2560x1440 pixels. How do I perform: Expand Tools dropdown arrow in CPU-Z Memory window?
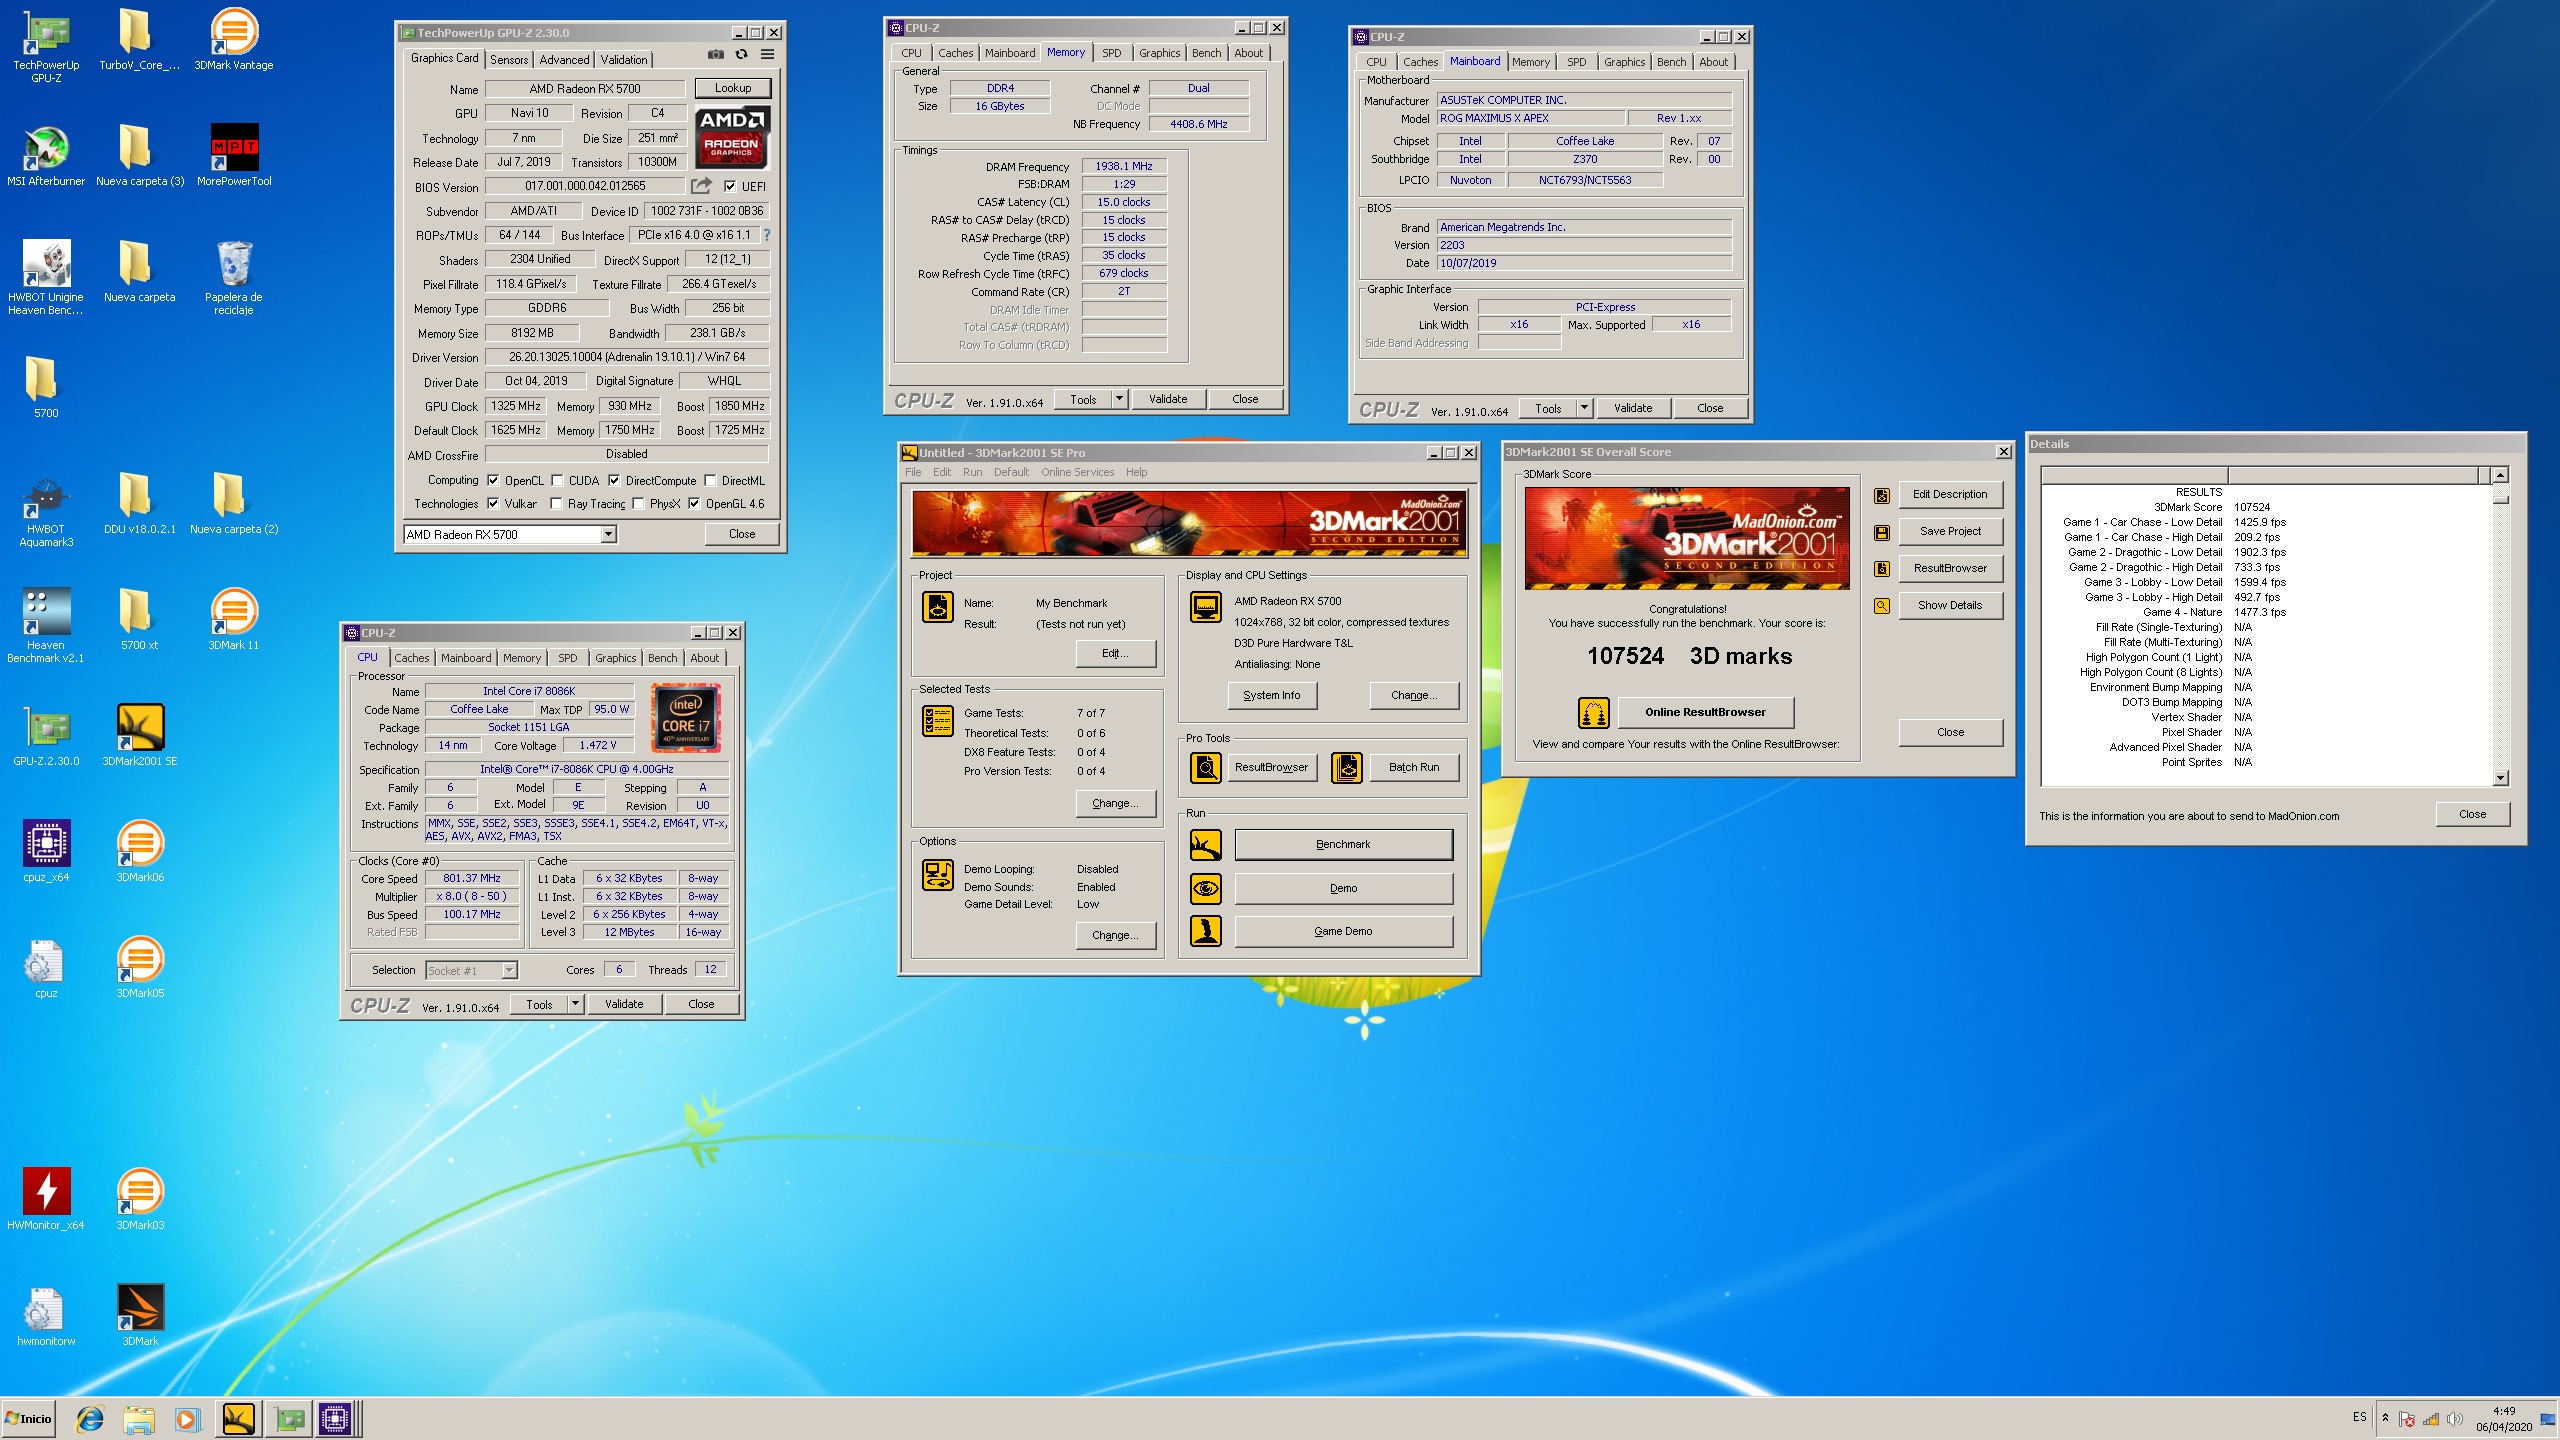(x=1119, y=399)
